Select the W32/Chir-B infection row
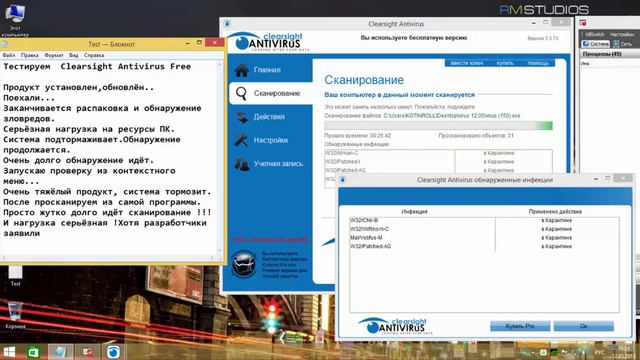The image size is (640, 360). point(484,220)
